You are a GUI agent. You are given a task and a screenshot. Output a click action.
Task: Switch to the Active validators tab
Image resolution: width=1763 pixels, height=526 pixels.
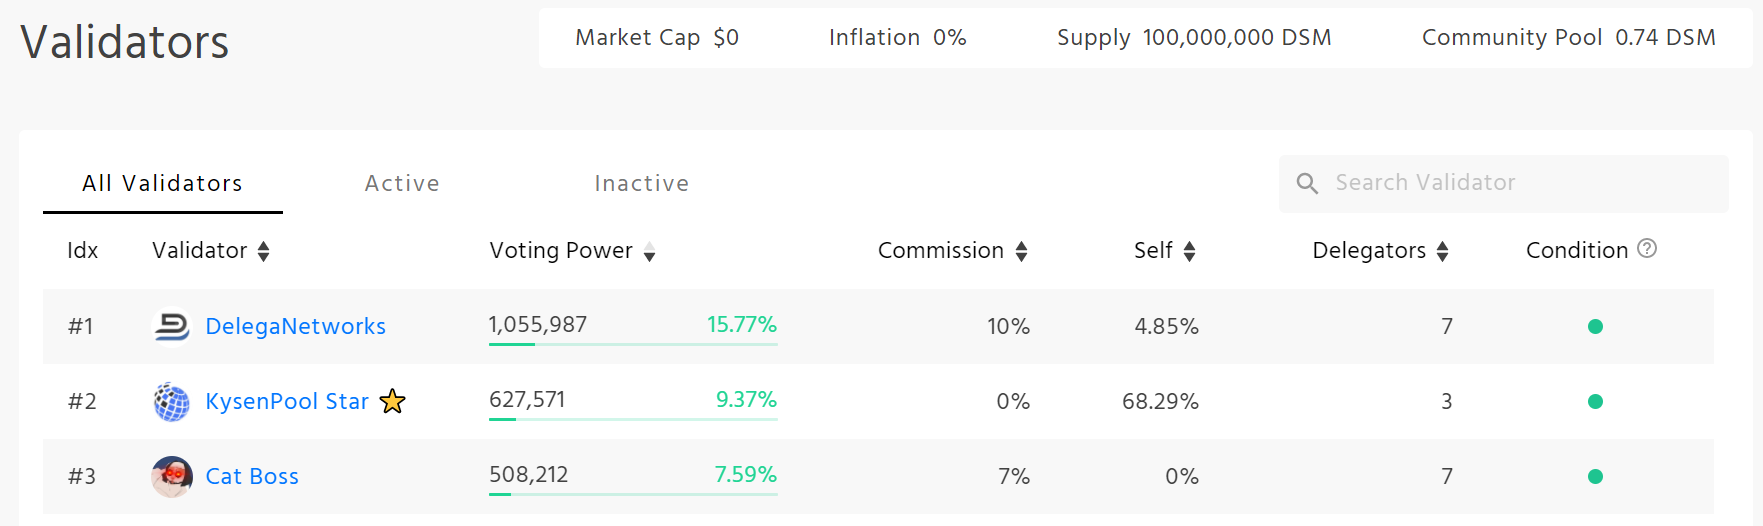(x=402, y=183)
